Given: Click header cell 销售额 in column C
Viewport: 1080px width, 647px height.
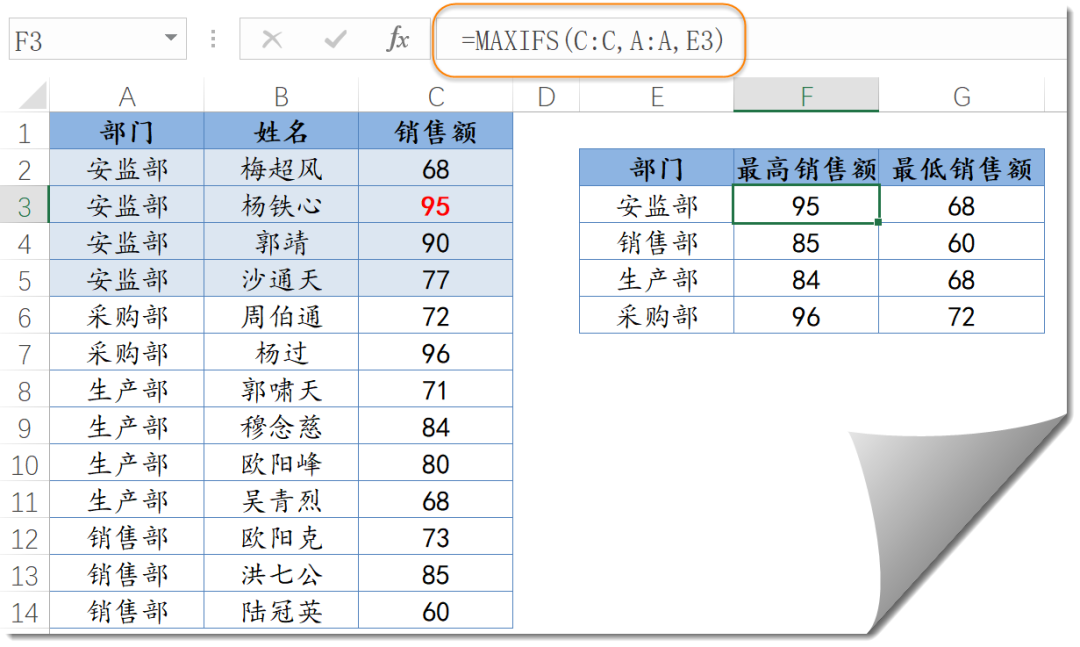Looking at the screenshot, I should pos(435,131).
